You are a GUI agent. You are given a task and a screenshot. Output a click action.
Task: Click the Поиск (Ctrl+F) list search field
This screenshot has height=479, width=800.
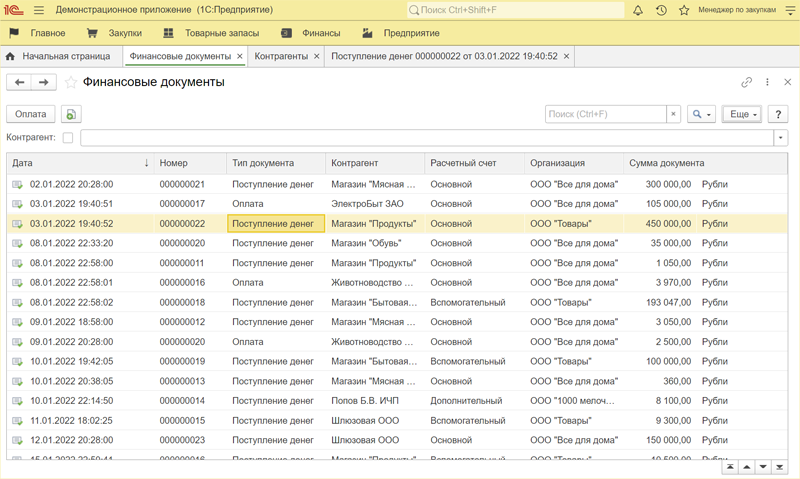point(605,115)
